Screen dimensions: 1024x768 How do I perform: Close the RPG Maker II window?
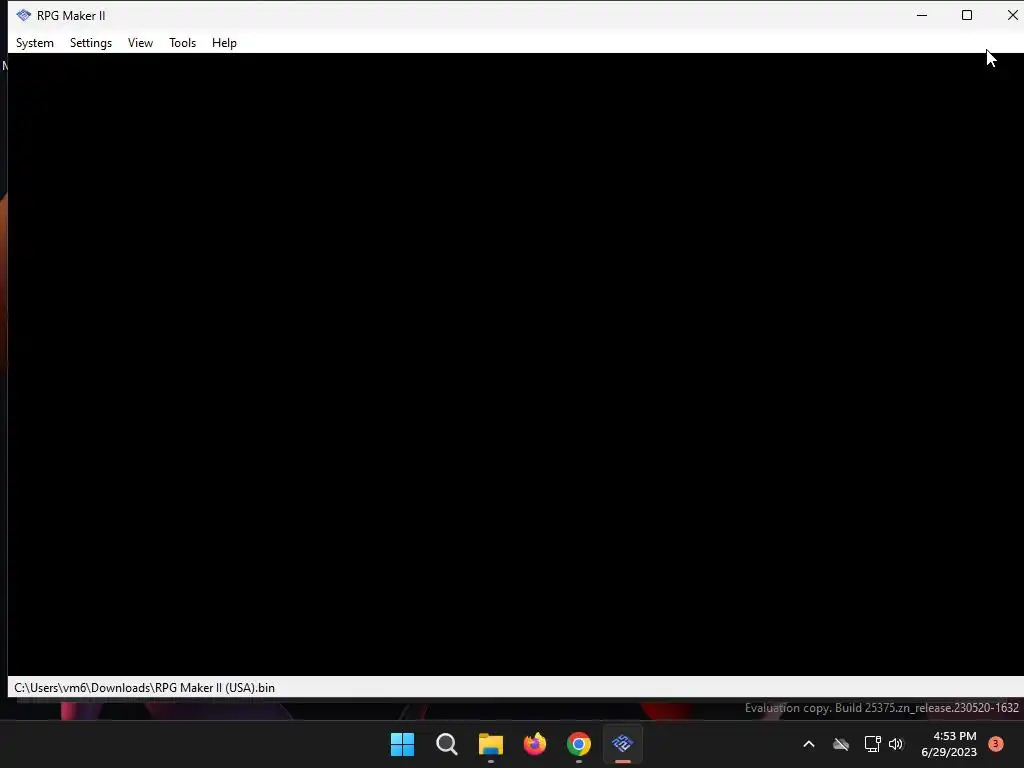pos(1011,15)
